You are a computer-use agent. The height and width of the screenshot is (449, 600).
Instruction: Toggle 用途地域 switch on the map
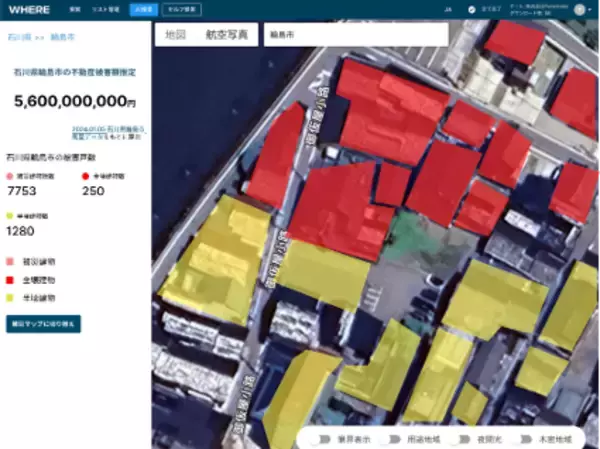pyautogui.click(x=392, y=439)
